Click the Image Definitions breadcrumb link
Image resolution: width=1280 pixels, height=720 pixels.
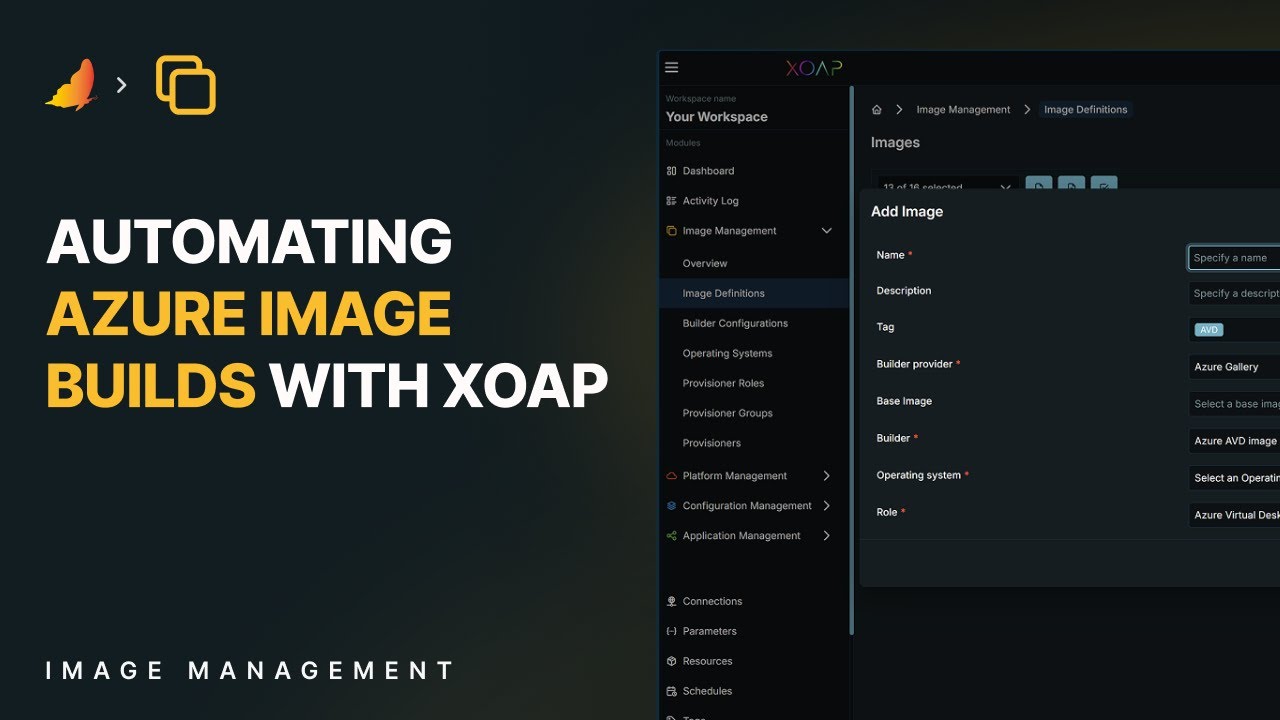(x=1085, y=110)
